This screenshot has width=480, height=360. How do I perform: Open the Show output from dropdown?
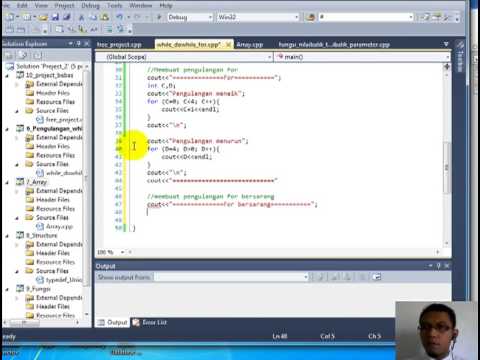click(x=306, y=277)
